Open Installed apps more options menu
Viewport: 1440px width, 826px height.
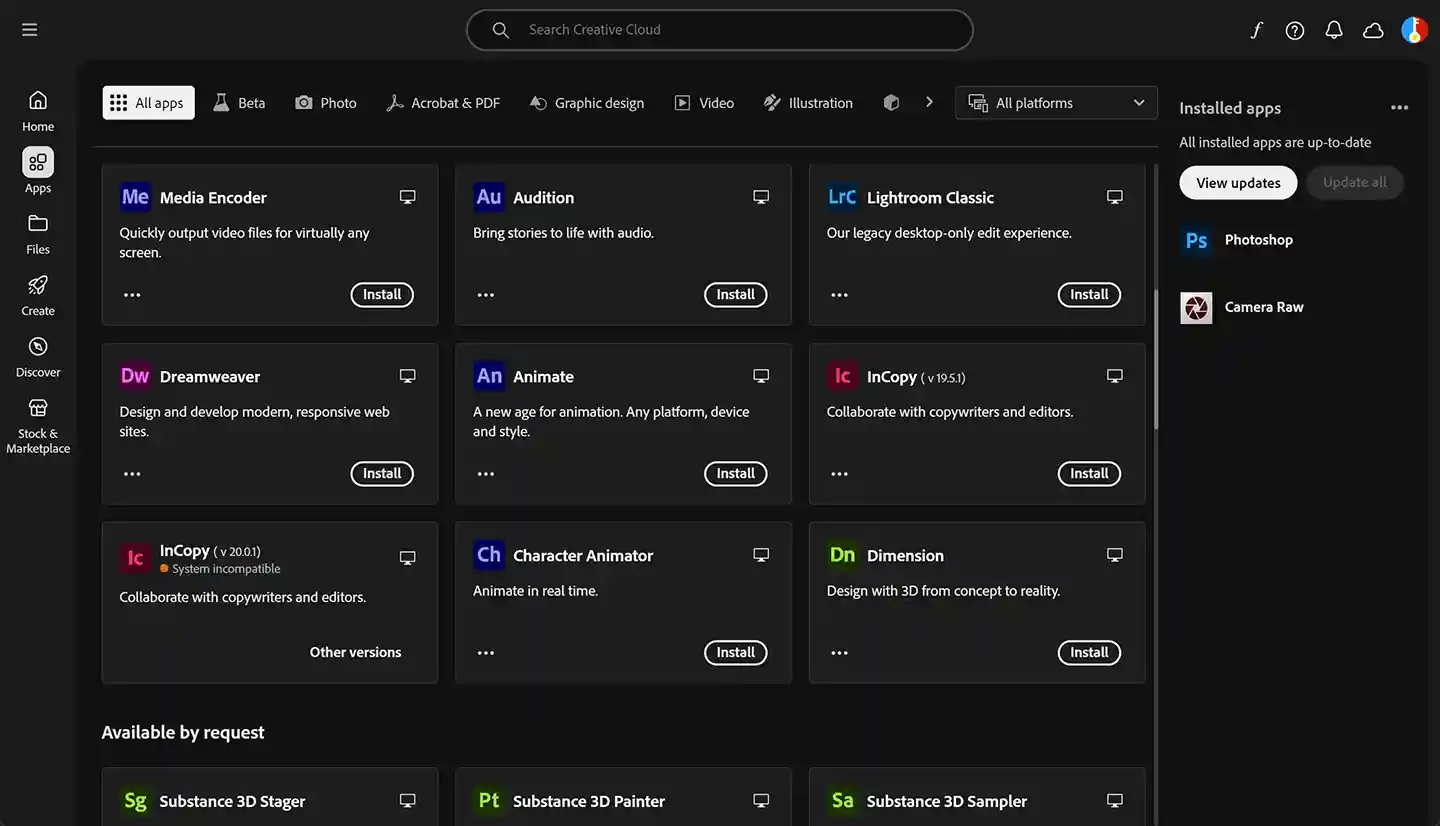tap(1399, 108)
